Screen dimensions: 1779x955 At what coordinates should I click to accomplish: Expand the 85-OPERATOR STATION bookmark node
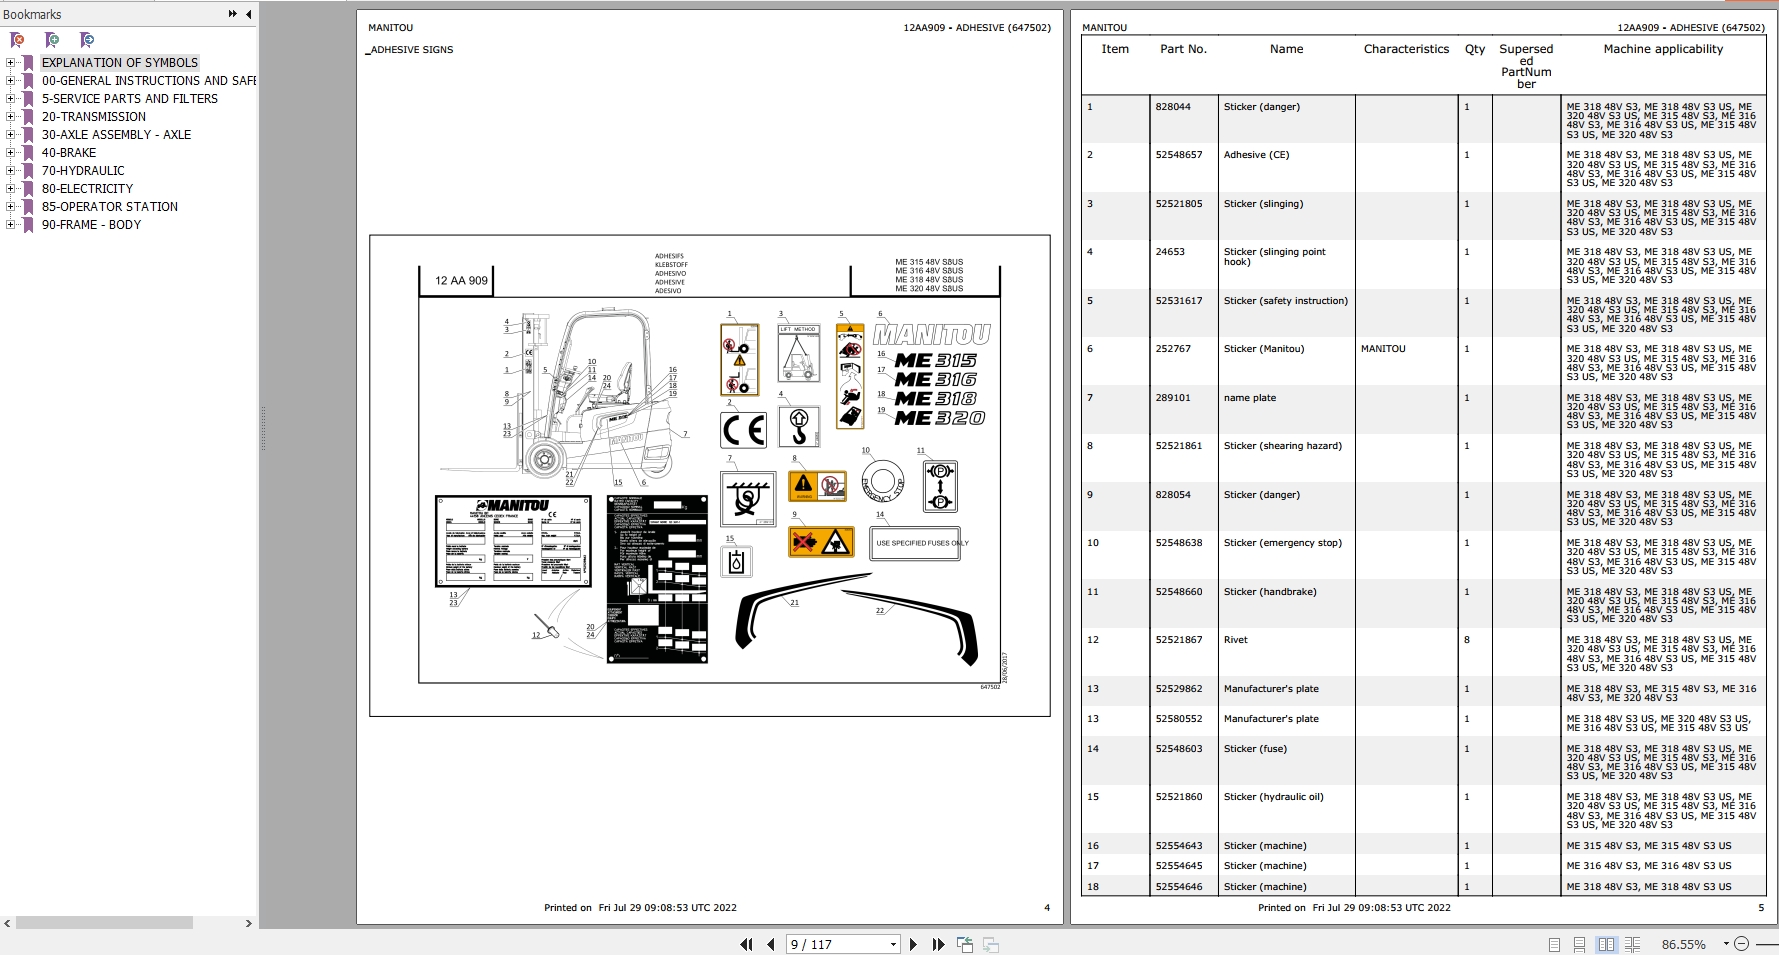click(x=11, y=207)
